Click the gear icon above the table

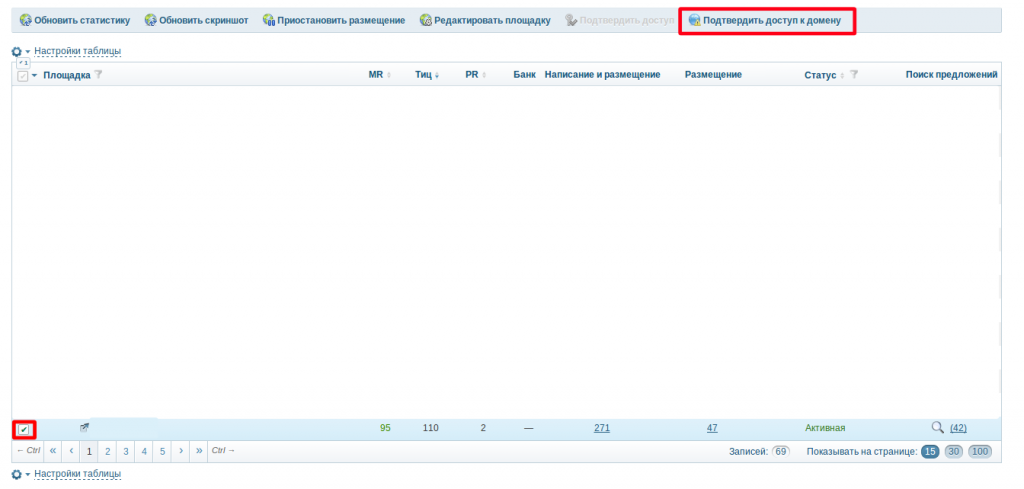click(17, 51)
